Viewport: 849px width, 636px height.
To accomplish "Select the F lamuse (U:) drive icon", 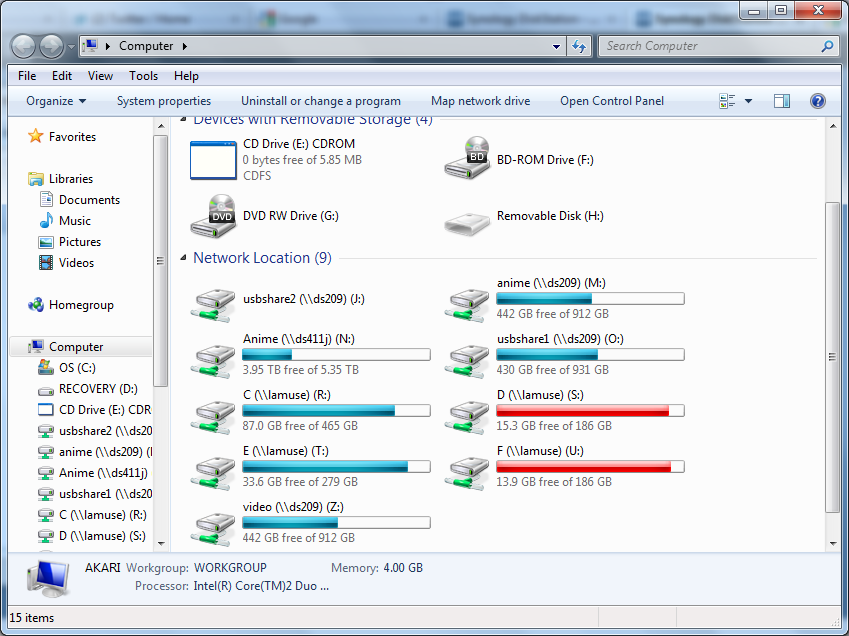I will coord(467,473).
